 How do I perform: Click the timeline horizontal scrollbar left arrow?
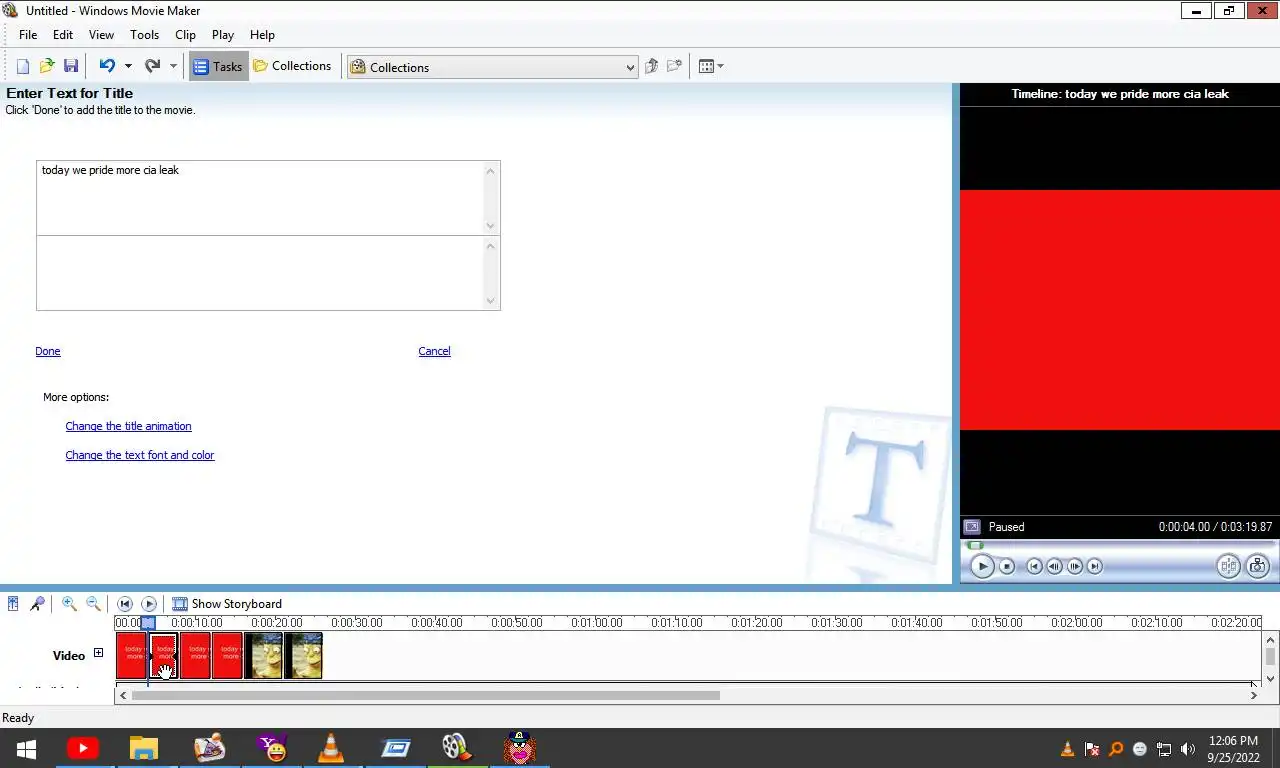(123, 695)
